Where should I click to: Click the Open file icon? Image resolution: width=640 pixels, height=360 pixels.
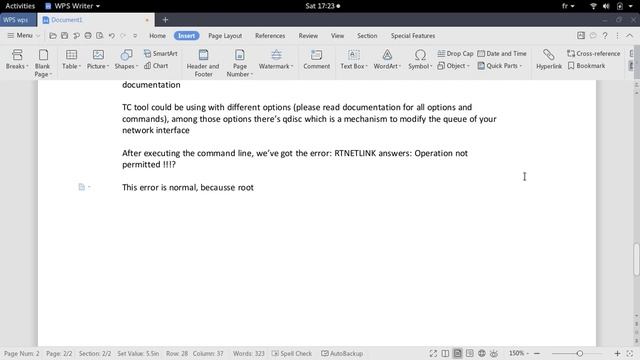pos(53,36)
